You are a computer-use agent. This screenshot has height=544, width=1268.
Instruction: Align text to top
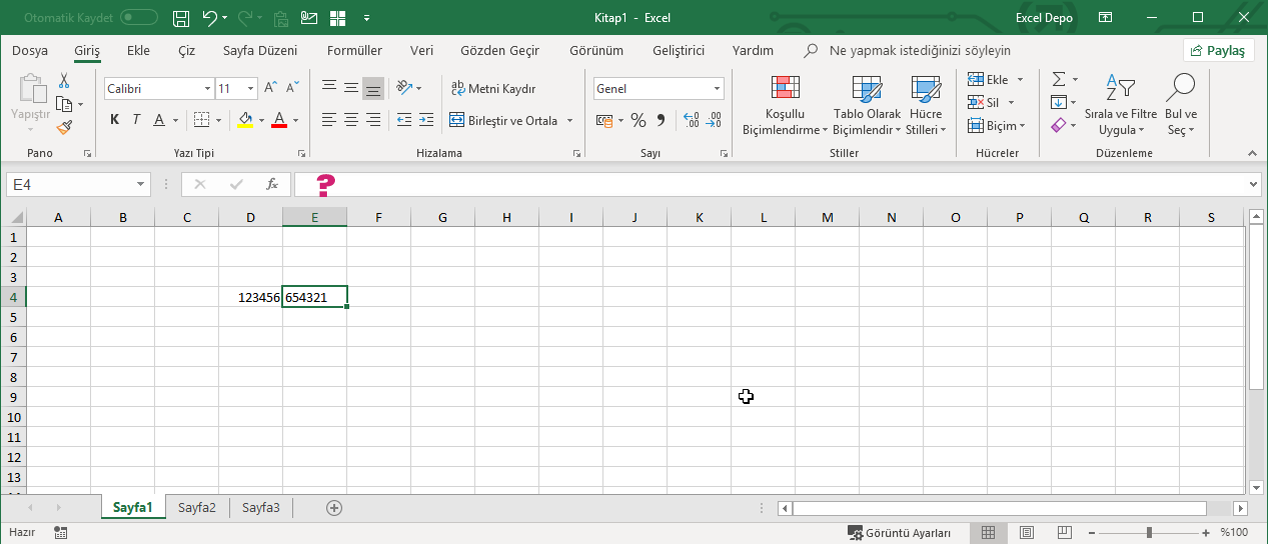[x=329, y=88]
